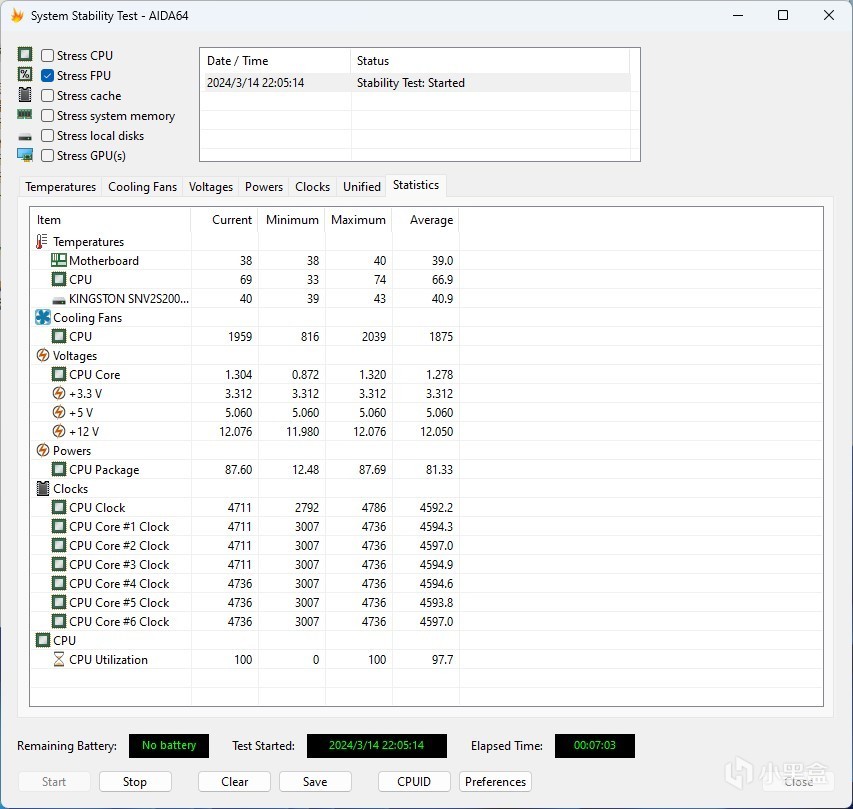Click the CPU Utilization hourglass icon
The height and width of the screenshot is (809, 853).
click(58, 660)
